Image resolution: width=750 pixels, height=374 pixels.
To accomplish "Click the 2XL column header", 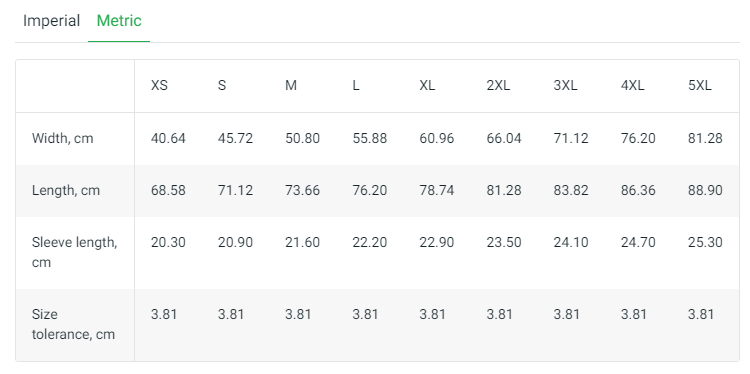I will tap(498, 86).
